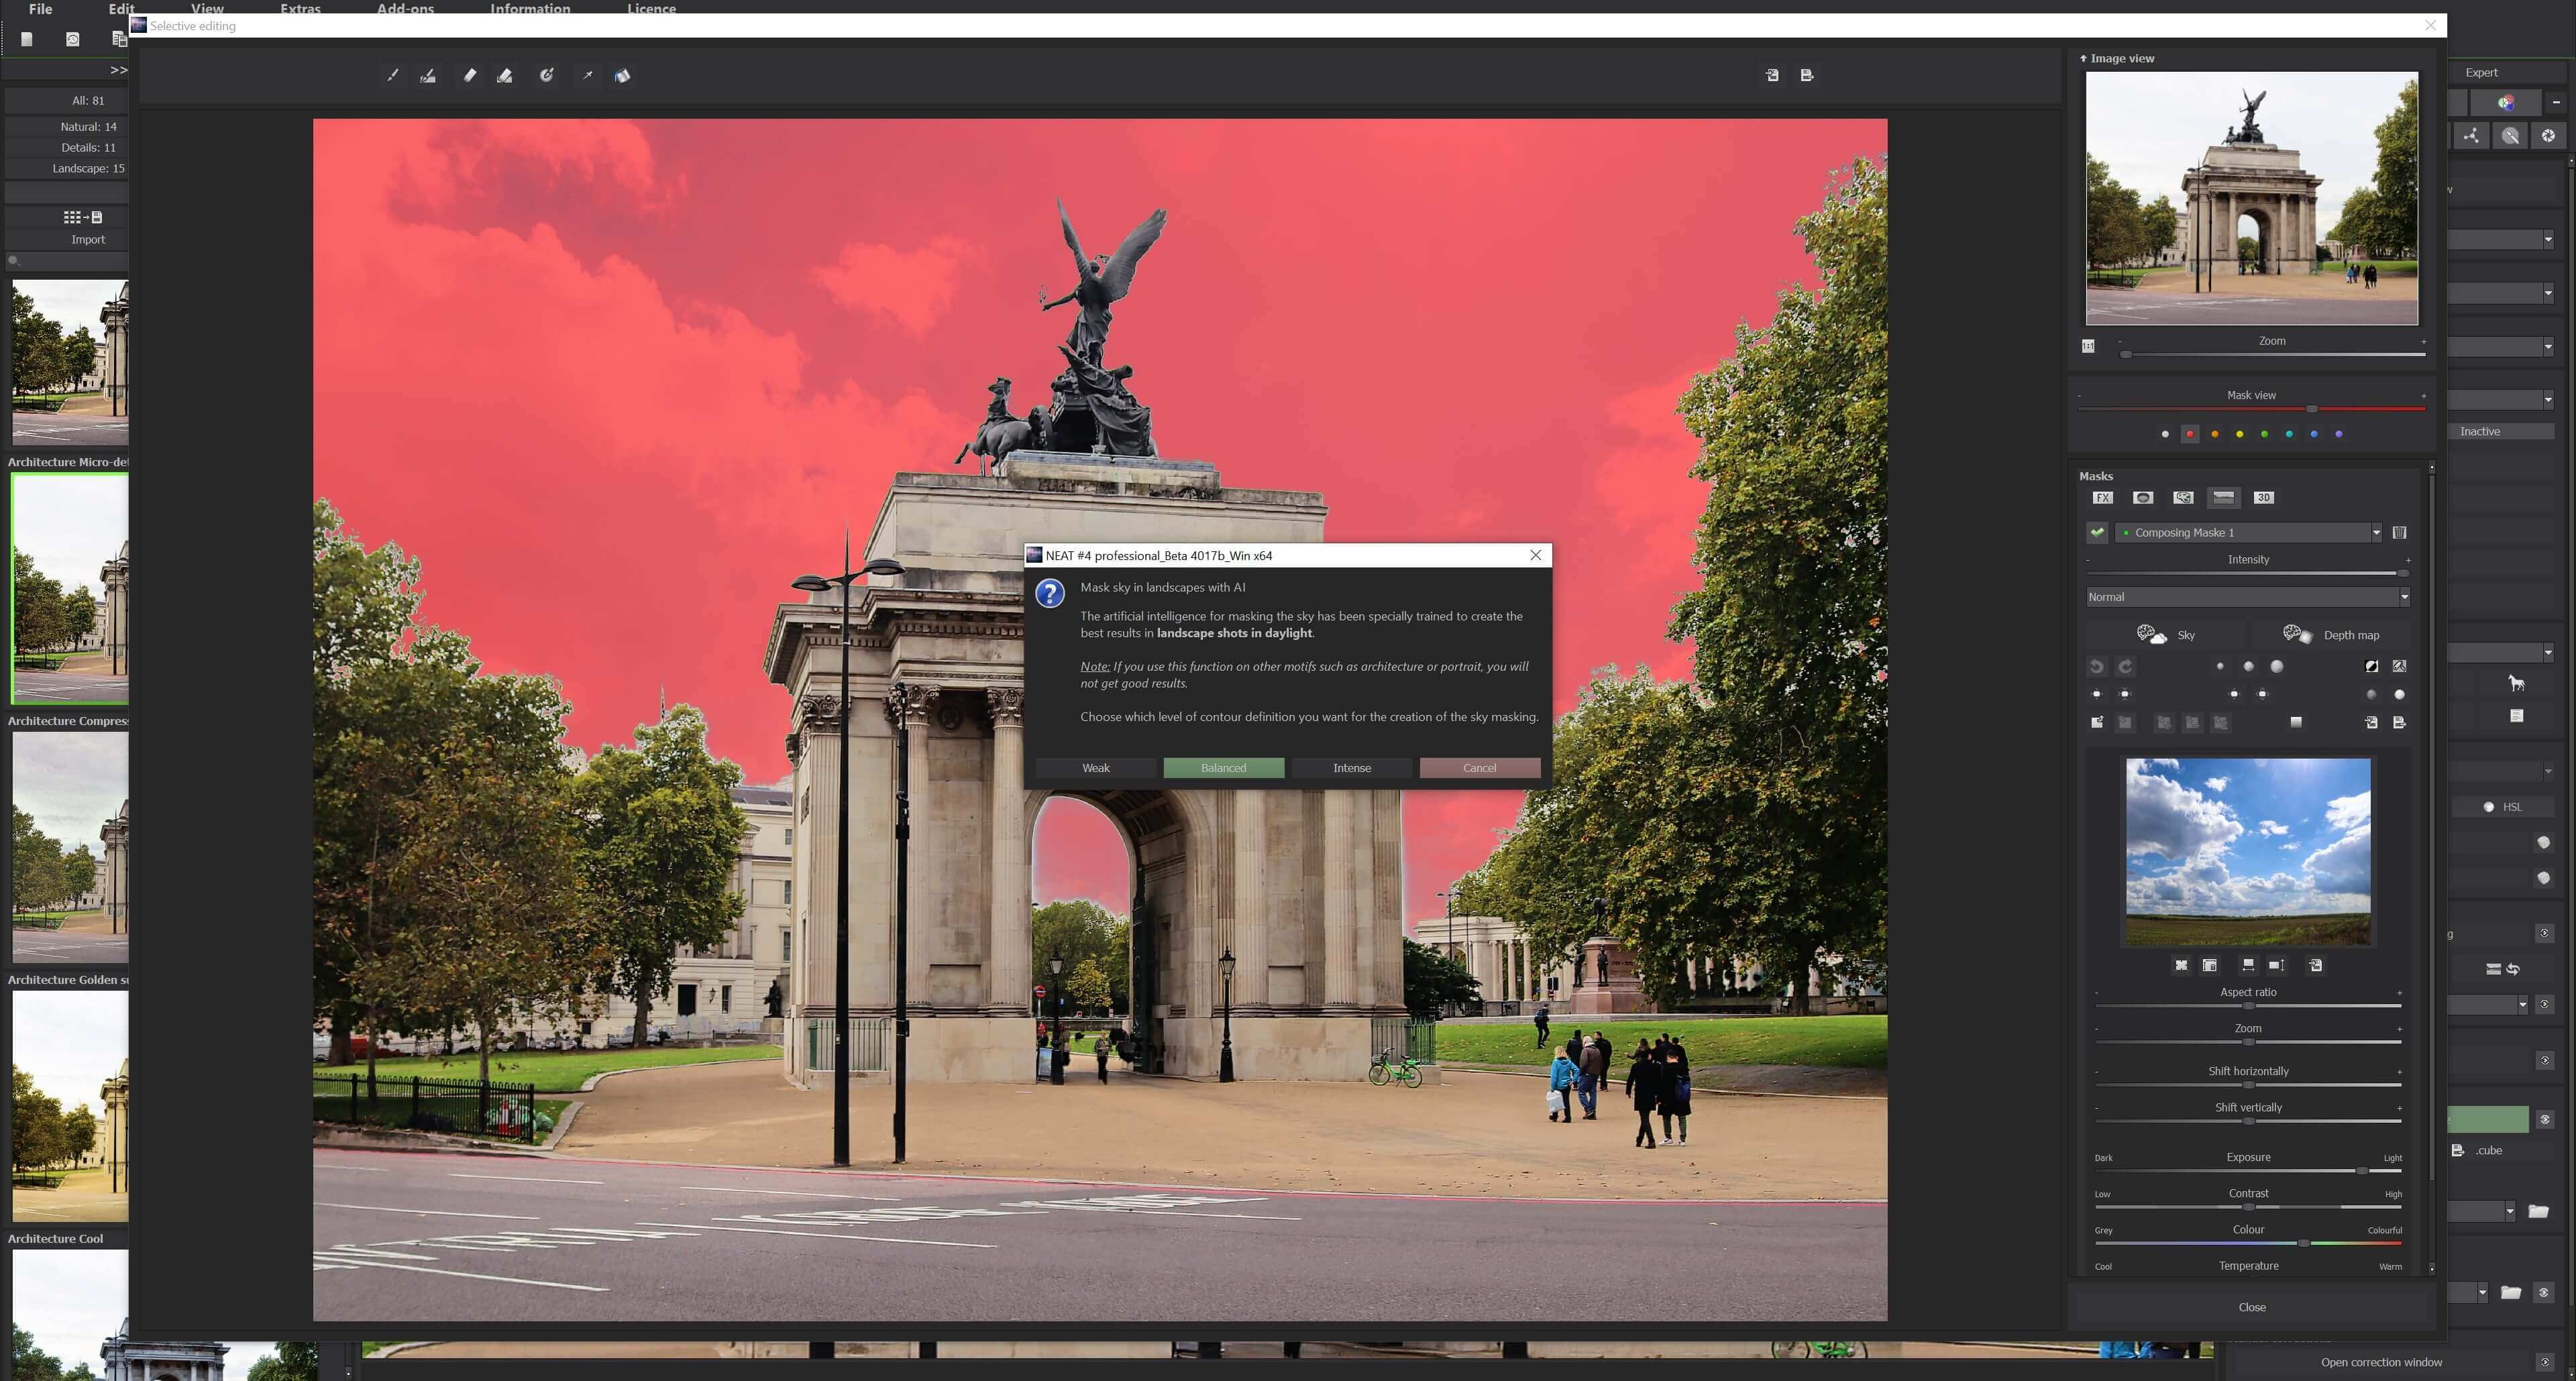Click Cancel in the sky mask dialog
The width and height of the screenshot is (2576, 1381).
[x=1479, y=768]
